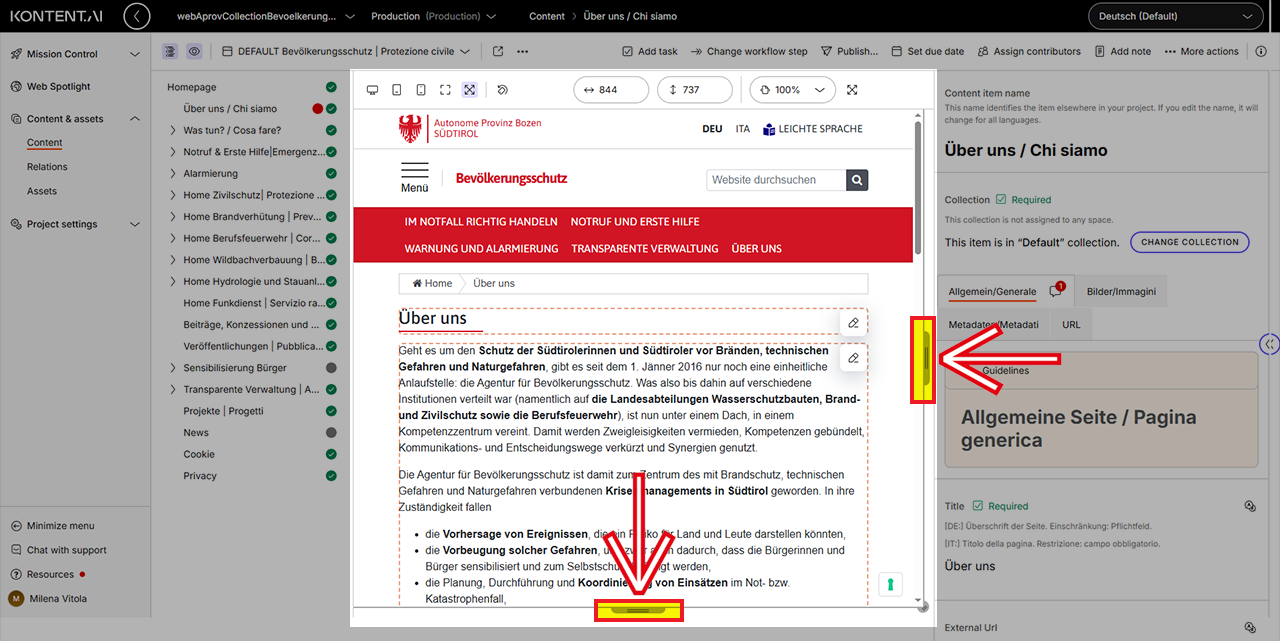This screenshot has height=641, width=1280.
Task: Open the content item info icon
Action: pos(1260,51)
